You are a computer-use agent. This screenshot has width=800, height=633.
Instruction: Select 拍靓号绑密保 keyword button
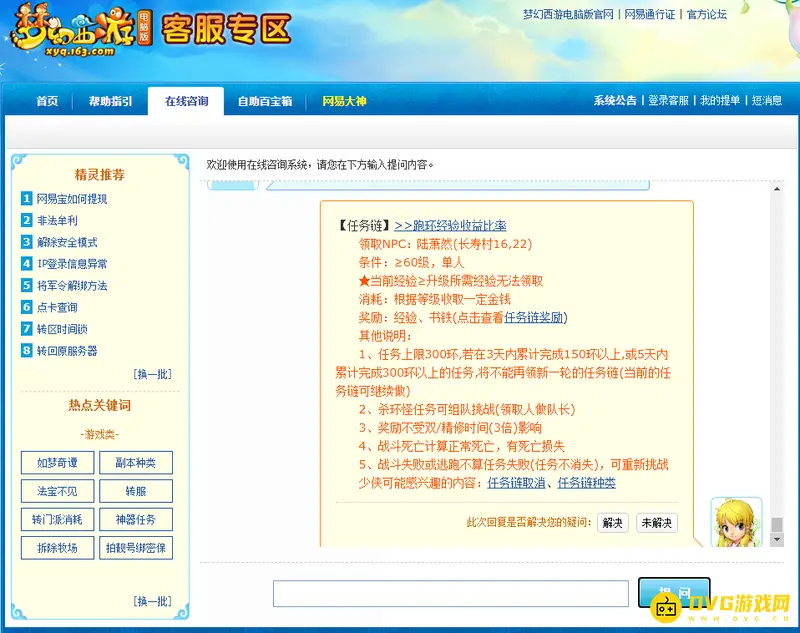point(136,548)
